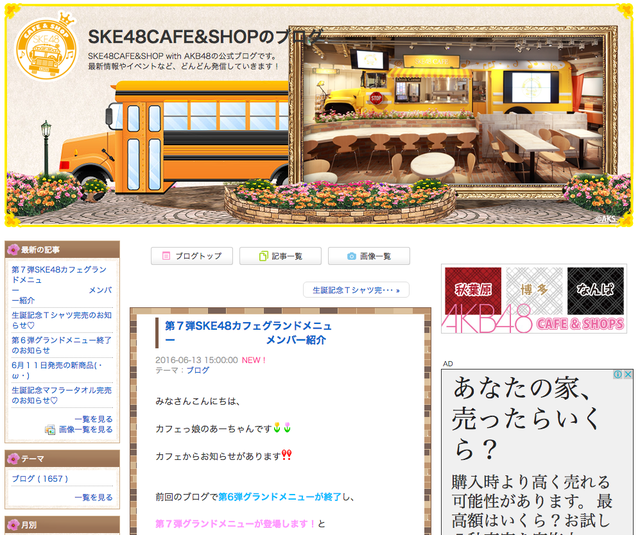This screenshot has height=535, width=640.
Task: Click the ブログトップ button
Action: 192,256
